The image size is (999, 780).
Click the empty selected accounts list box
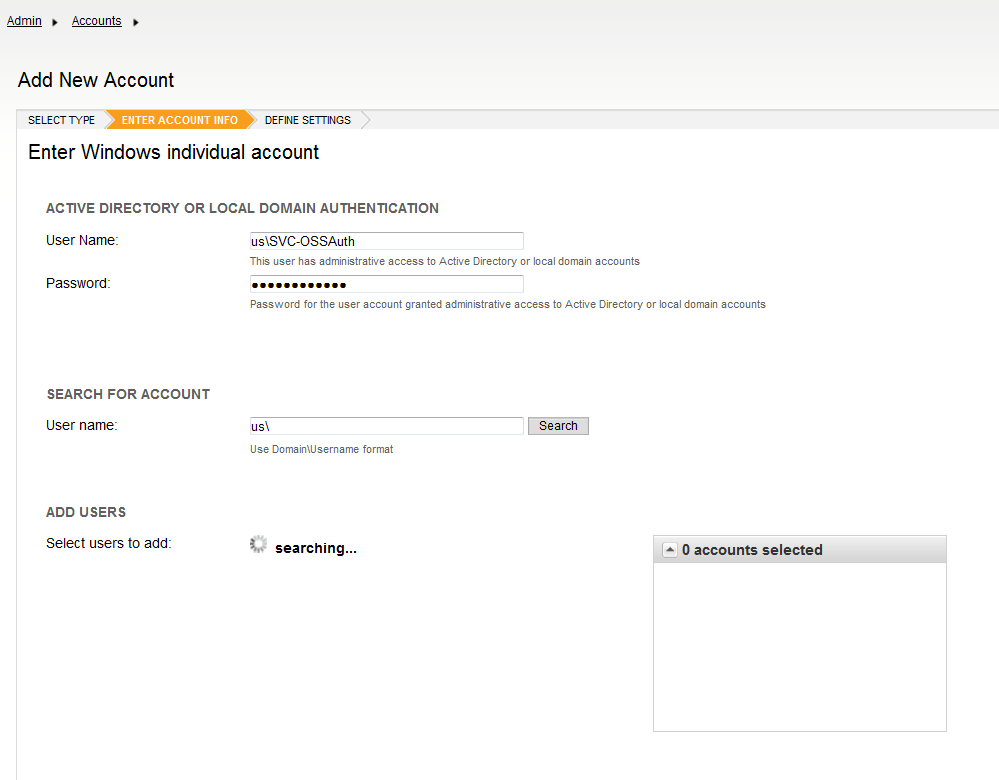coord(800,647)
